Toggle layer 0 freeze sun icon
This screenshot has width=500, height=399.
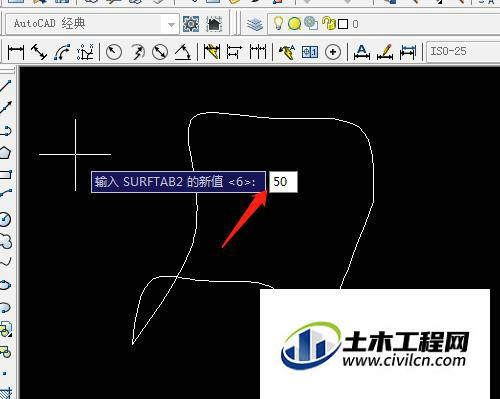click(x=294, y=24)
